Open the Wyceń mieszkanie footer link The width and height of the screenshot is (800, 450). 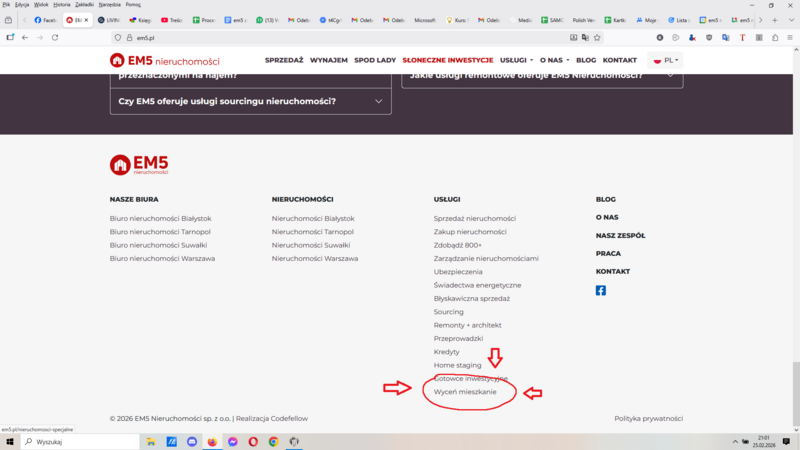(465, 392)
